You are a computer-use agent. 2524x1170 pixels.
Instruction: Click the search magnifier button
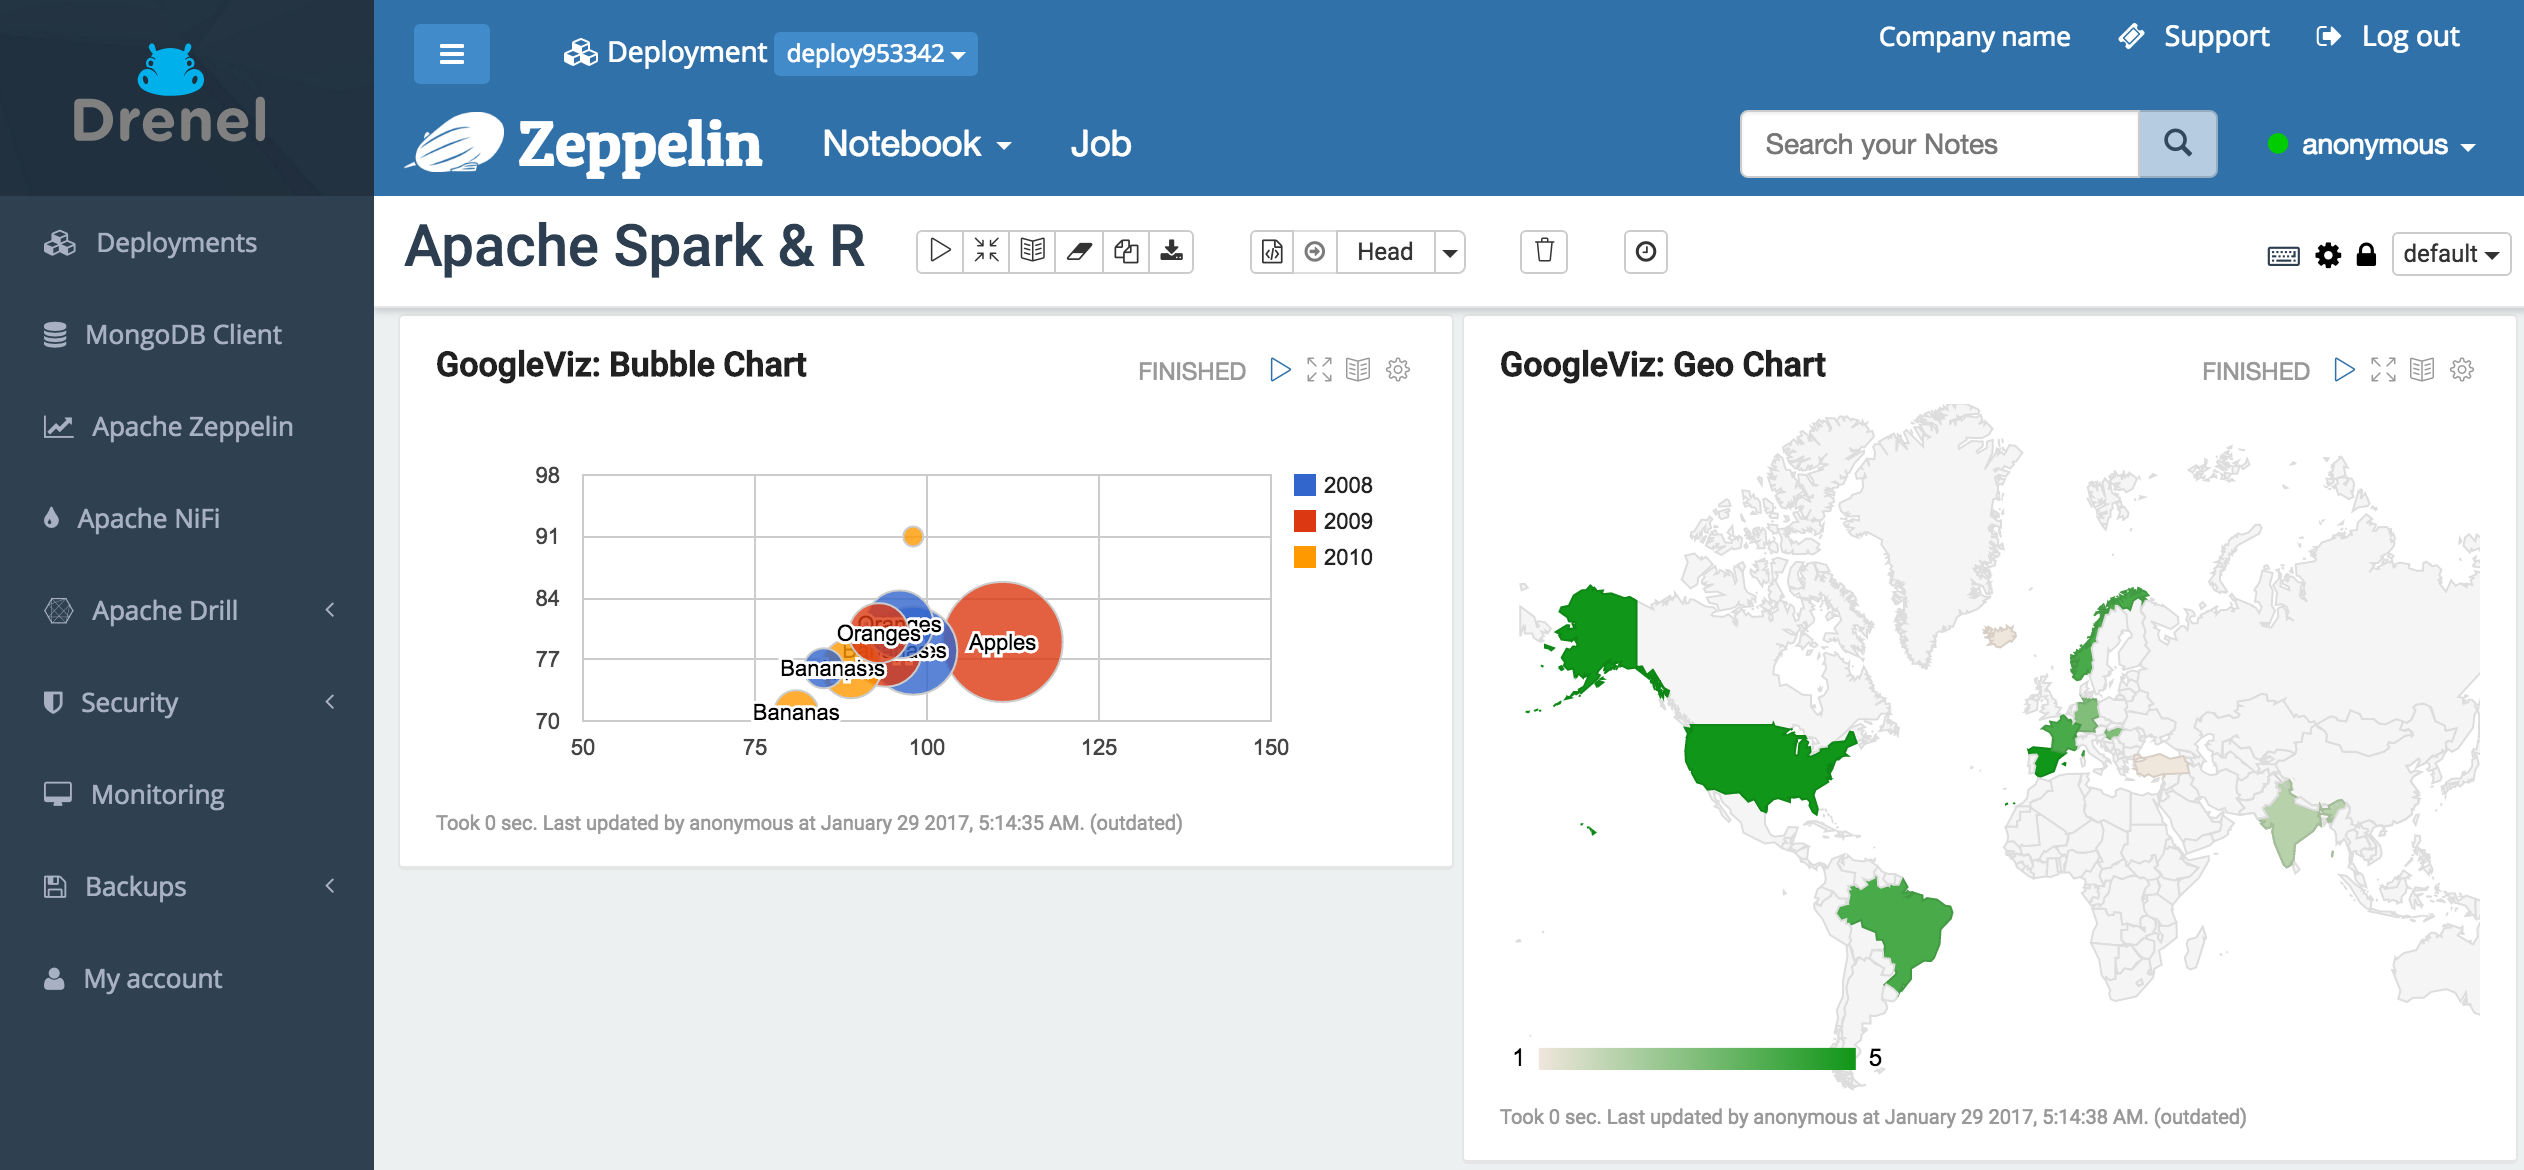coord(2177,144)
